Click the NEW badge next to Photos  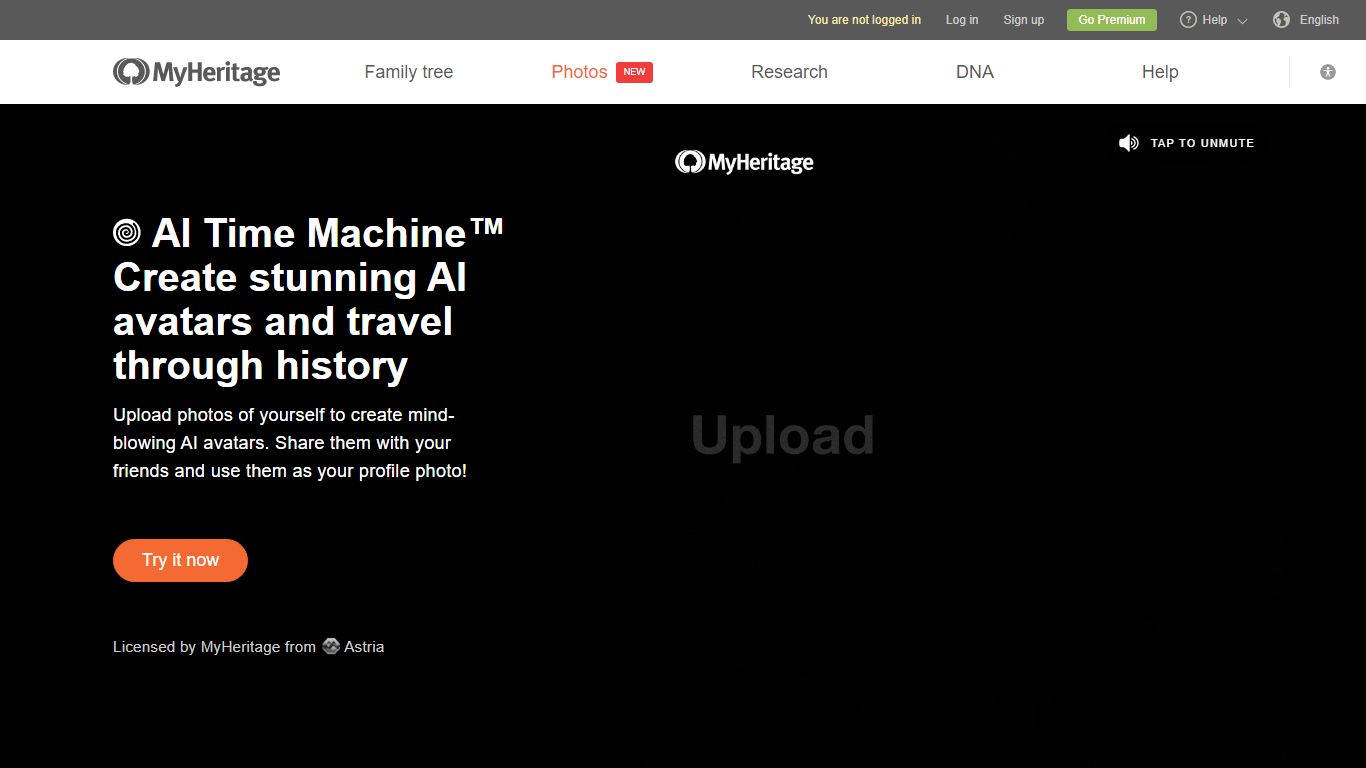point(634,72)
